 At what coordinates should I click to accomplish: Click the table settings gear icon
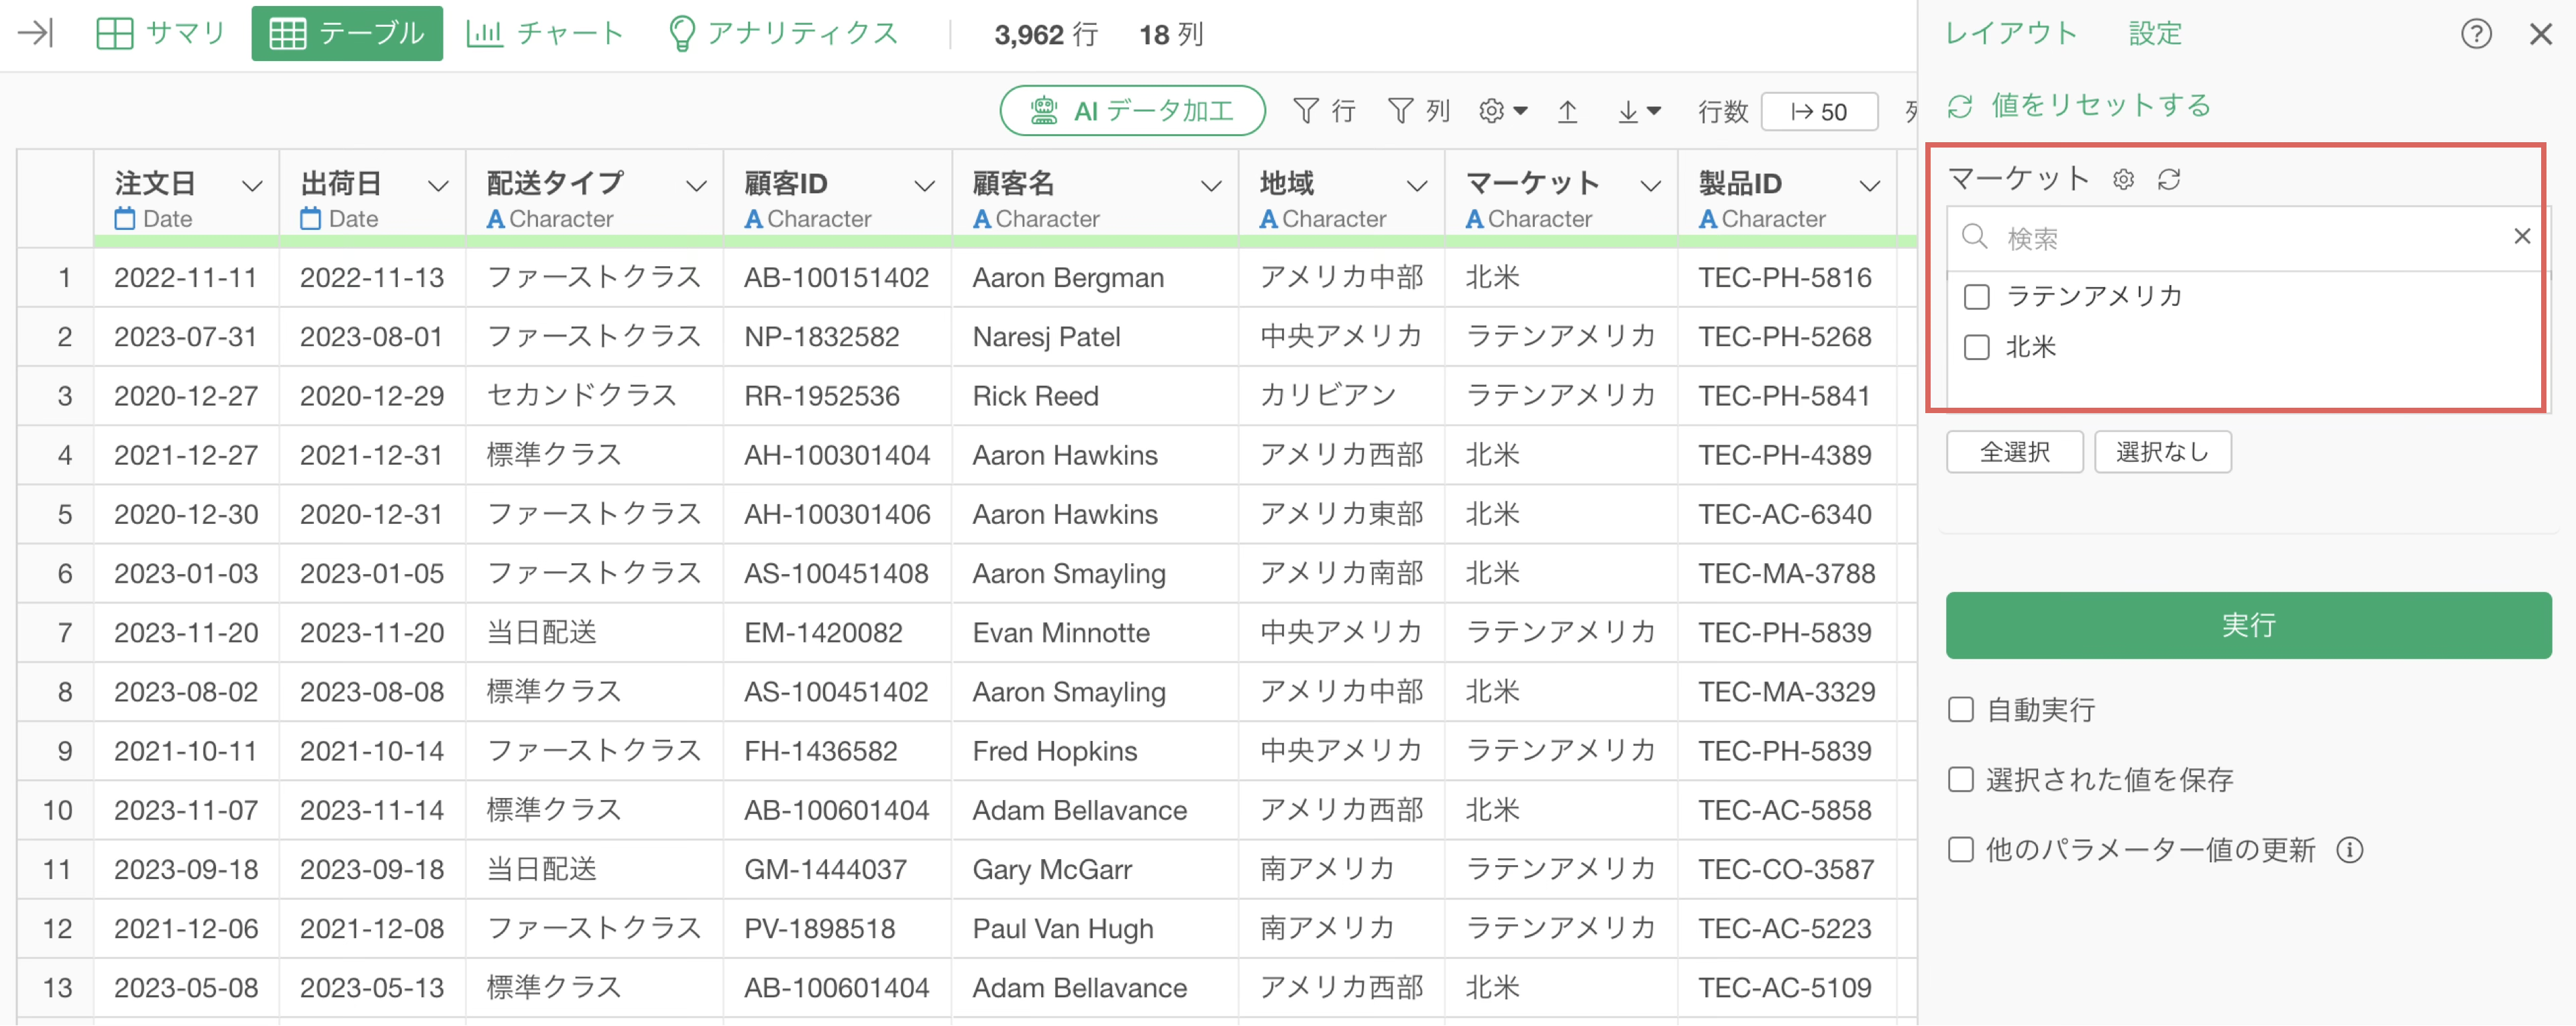point(1491,111)
